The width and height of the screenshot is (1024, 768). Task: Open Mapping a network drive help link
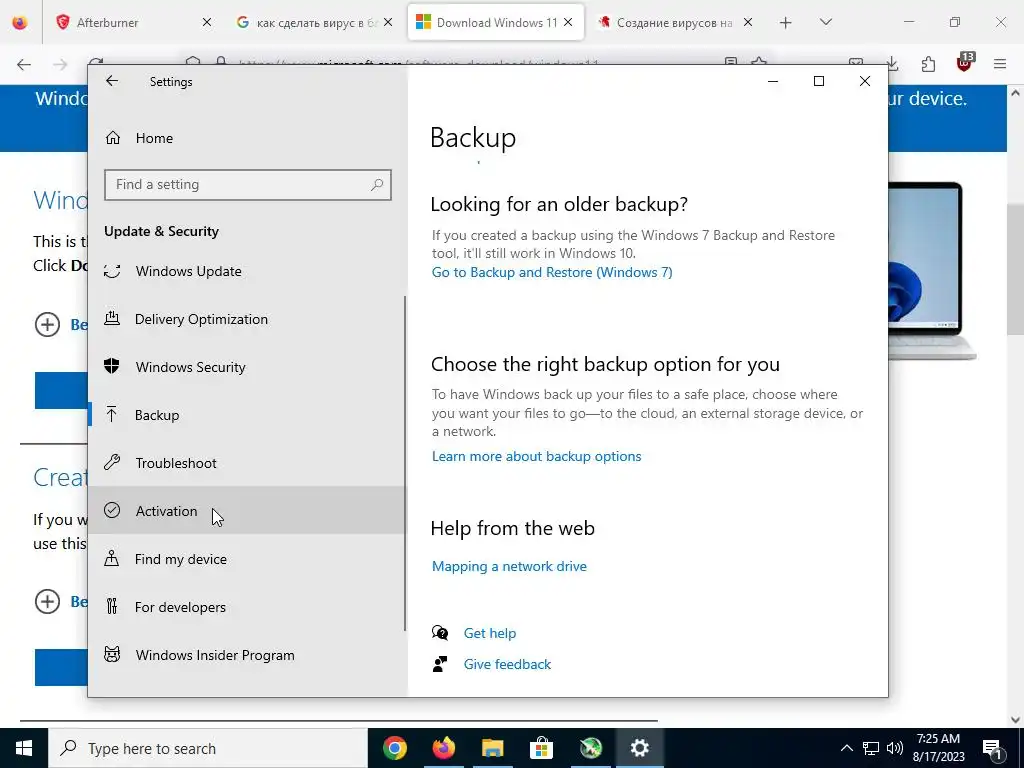[509, 566]
